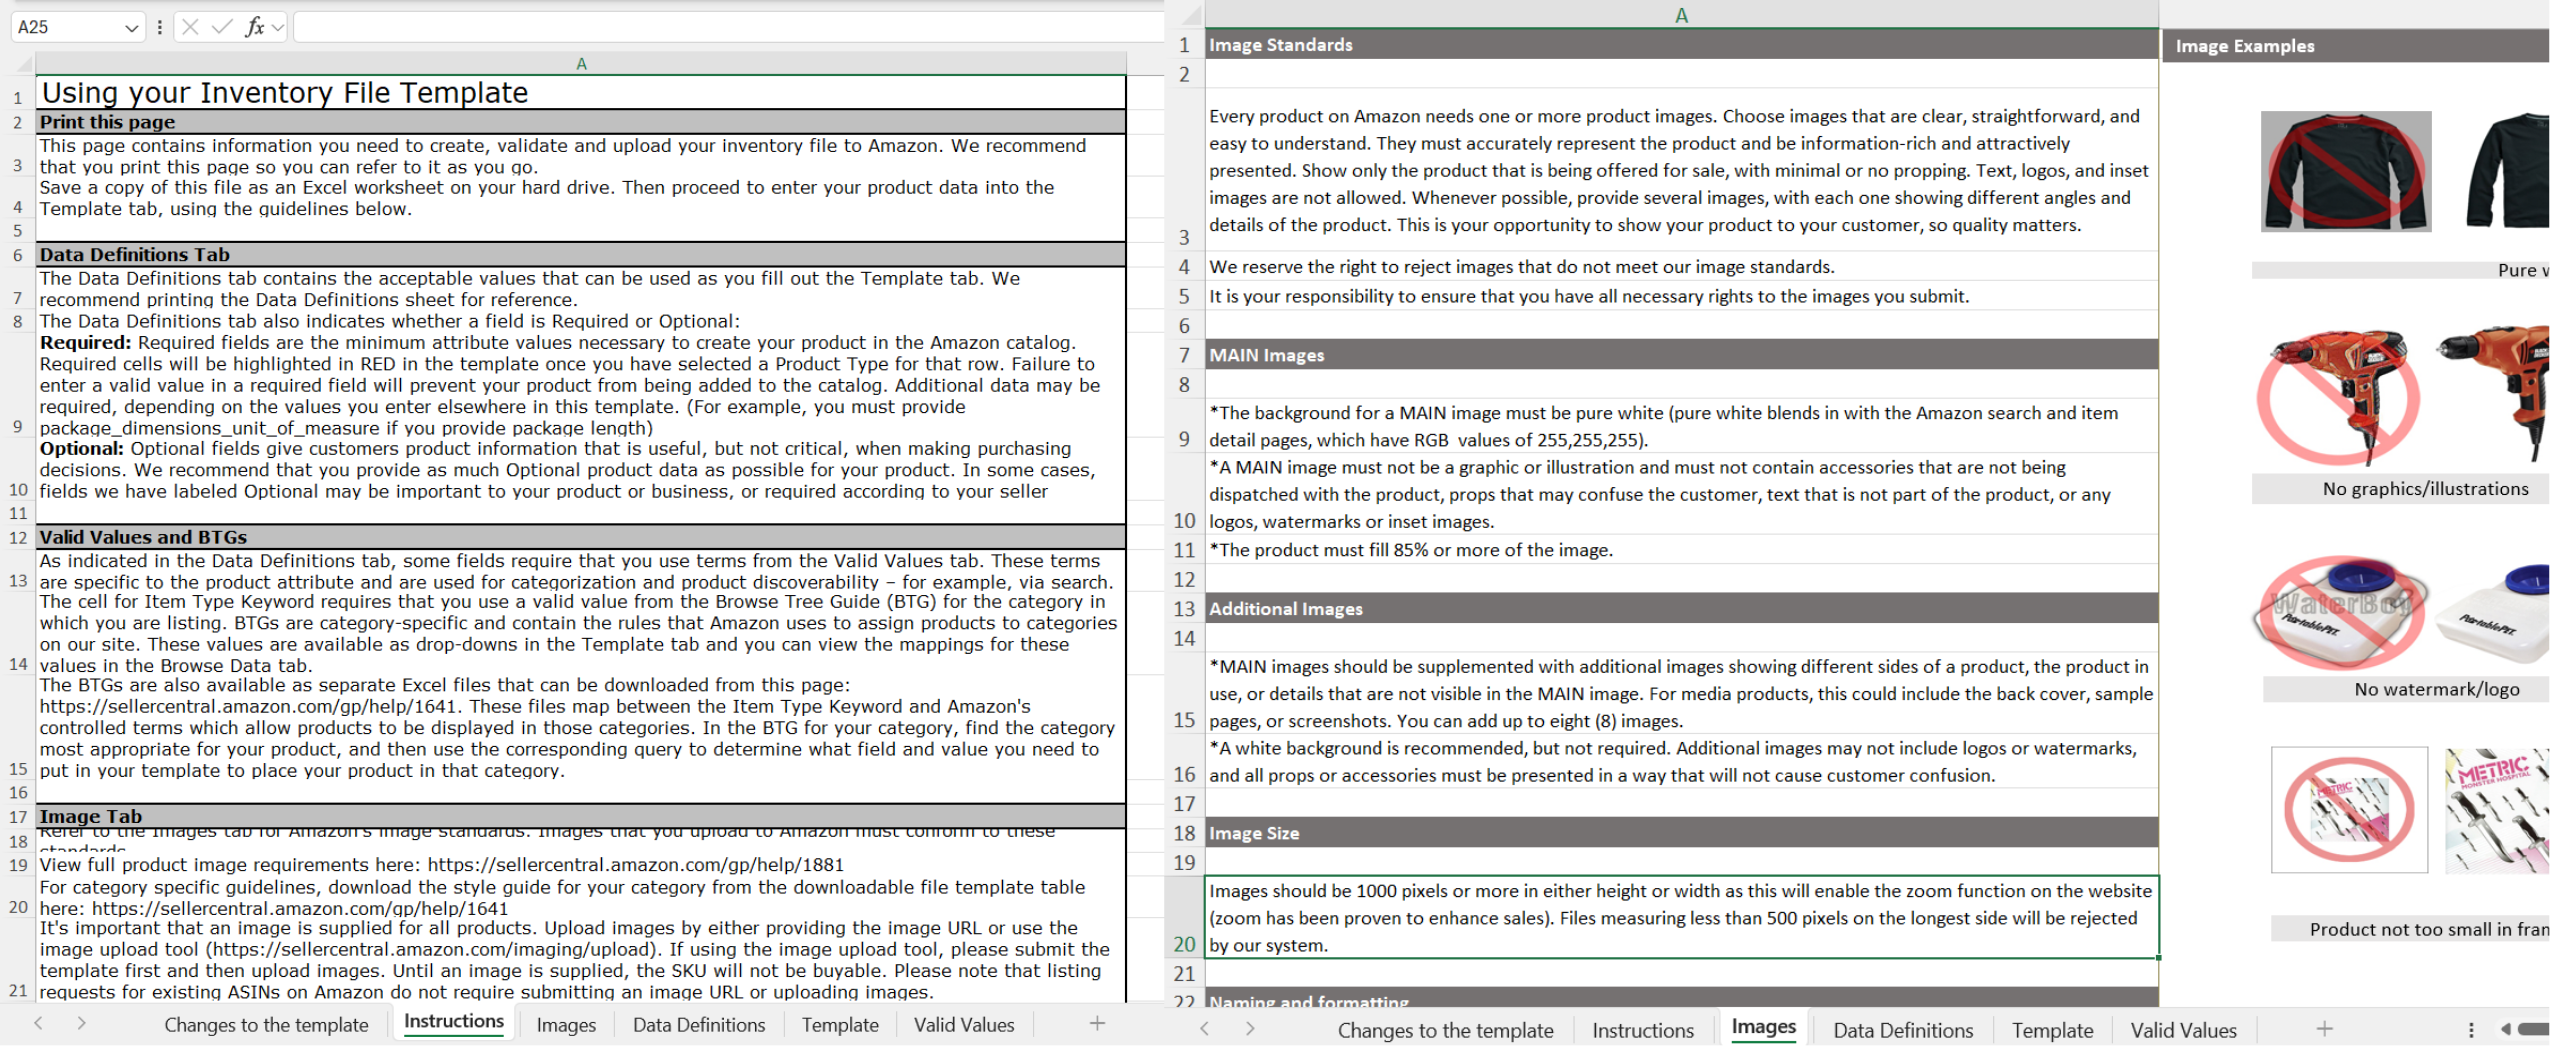Open Data Definitions tab in left window
The height and width of the screenshot is (1046, 2550).
(699, 1024)
